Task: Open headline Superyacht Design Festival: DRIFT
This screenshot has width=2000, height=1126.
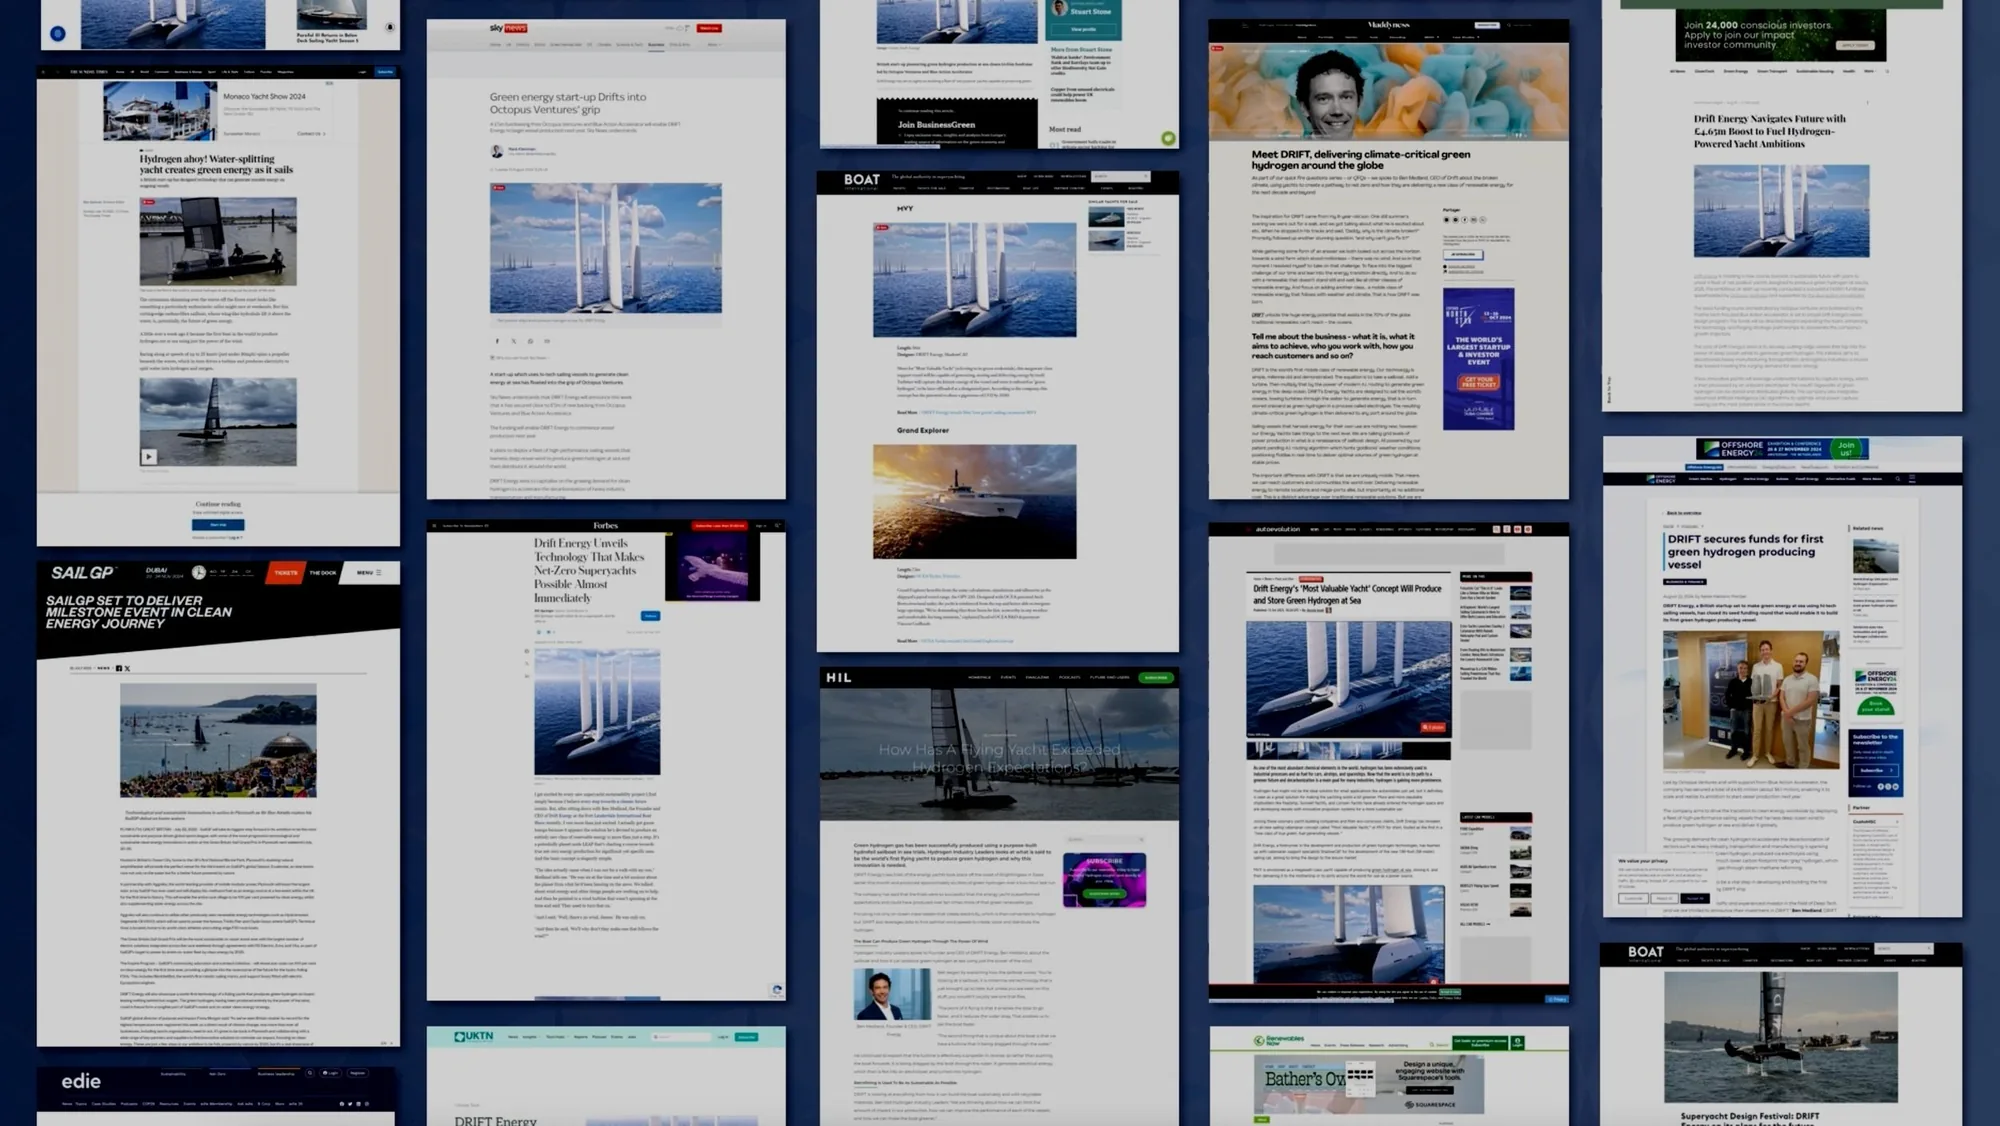Action: tap(1750, 1119)
